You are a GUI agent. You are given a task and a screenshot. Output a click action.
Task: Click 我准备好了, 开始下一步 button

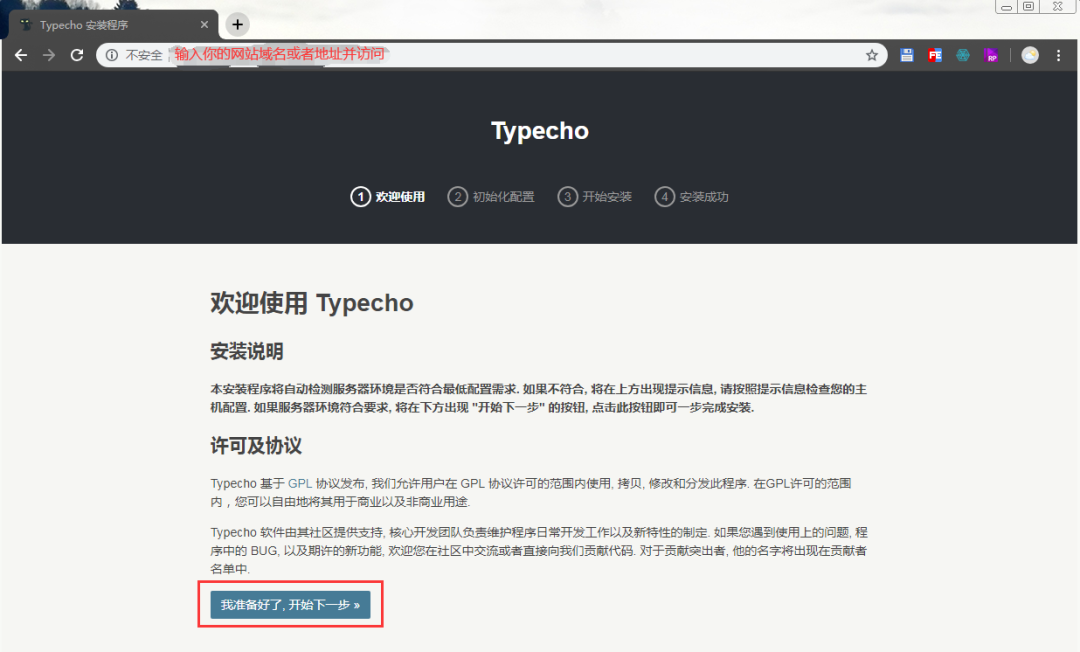pyautogui.click(x=290, y=604)
